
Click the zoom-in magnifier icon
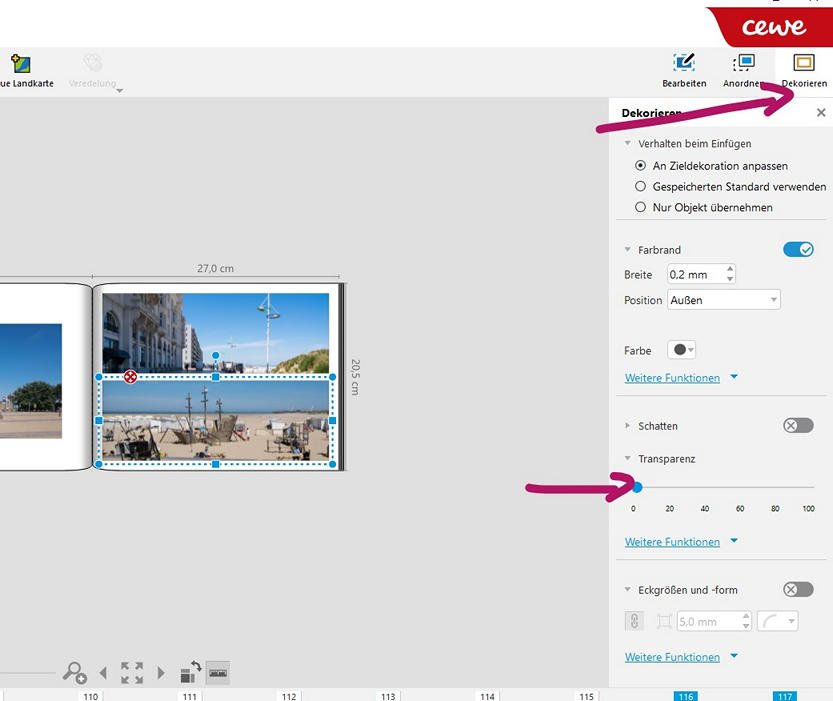[74, 673]
